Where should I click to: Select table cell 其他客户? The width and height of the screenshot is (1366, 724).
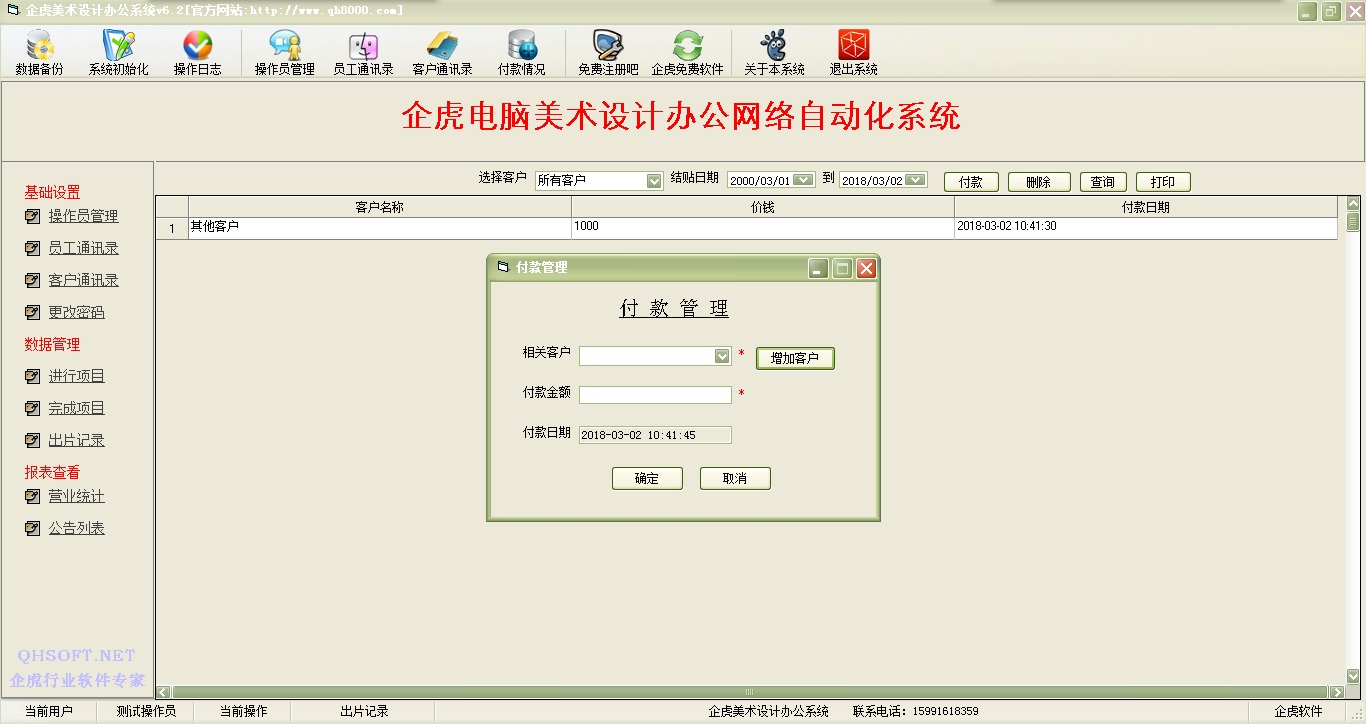(x=380, y=227)
